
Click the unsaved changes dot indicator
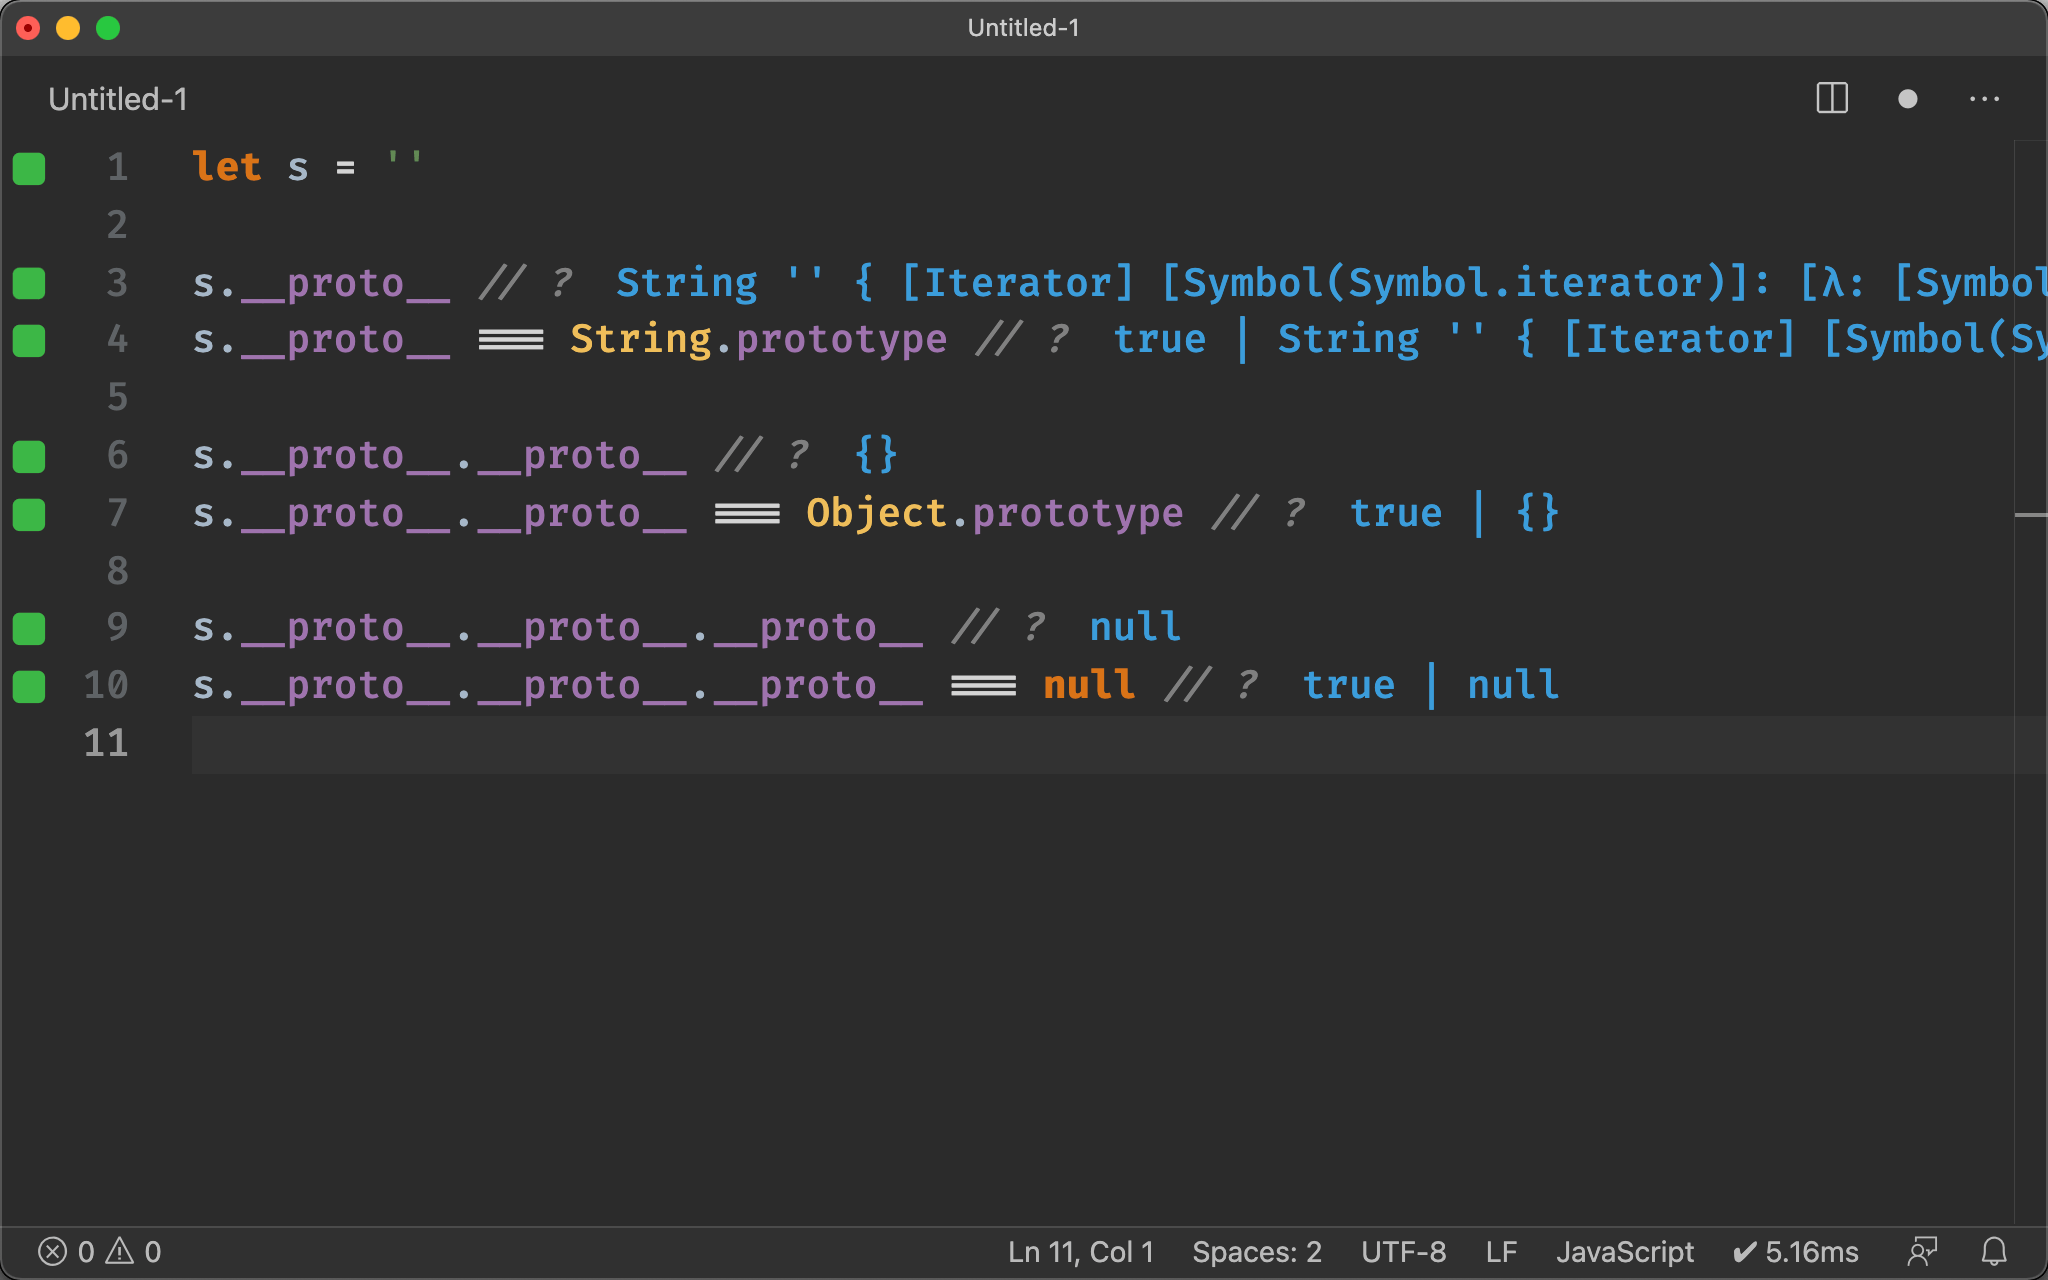(x=1907, y=99)
